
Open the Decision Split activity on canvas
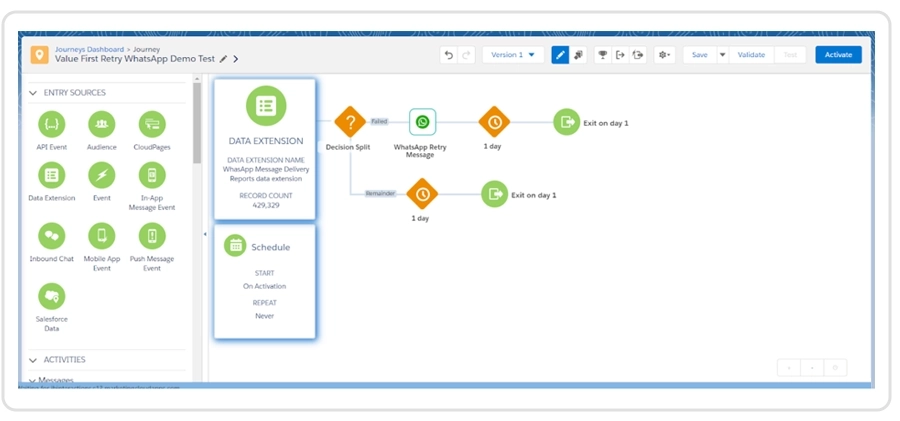pos(349,123)
